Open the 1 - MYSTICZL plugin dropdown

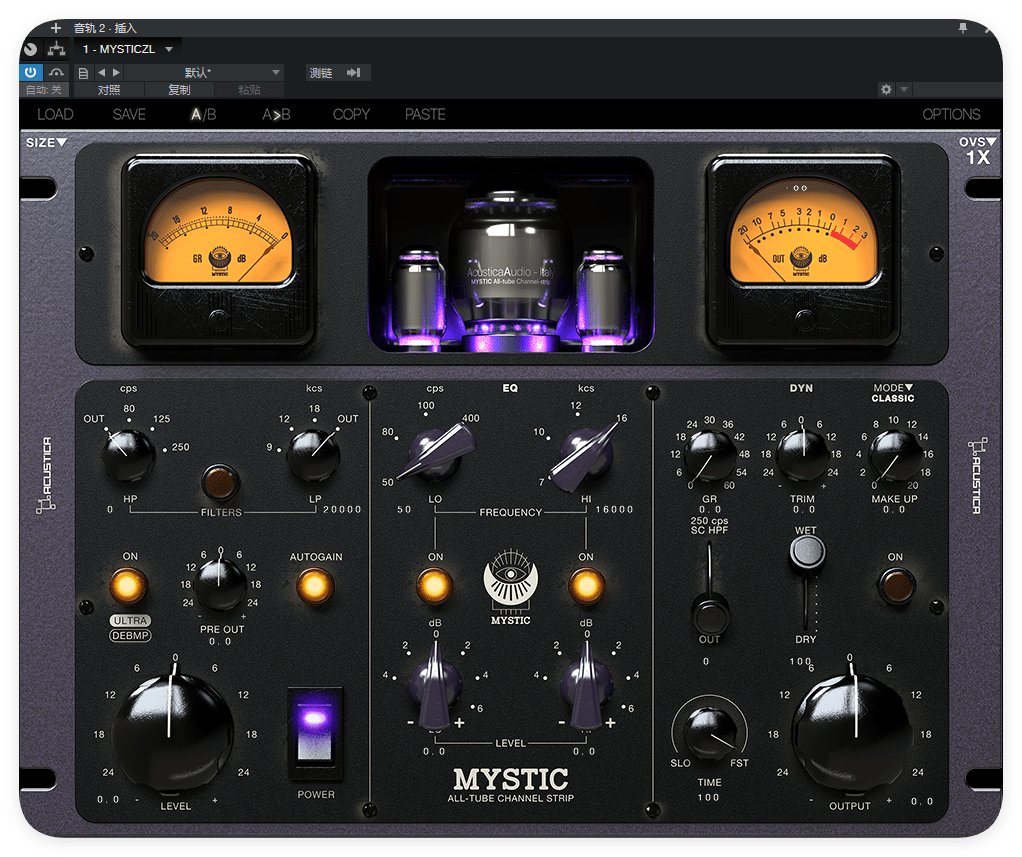click(128, 49)
